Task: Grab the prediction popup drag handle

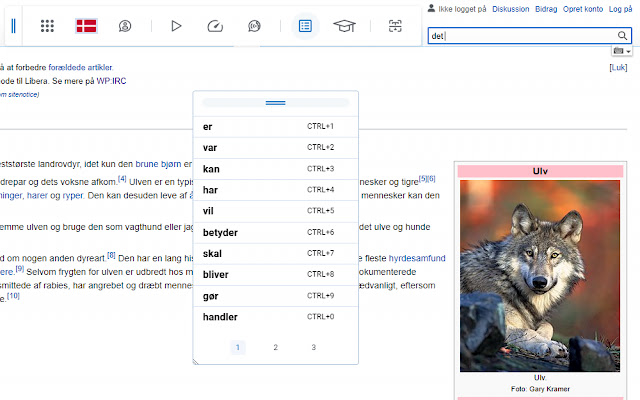Action: tap(276, 103)
